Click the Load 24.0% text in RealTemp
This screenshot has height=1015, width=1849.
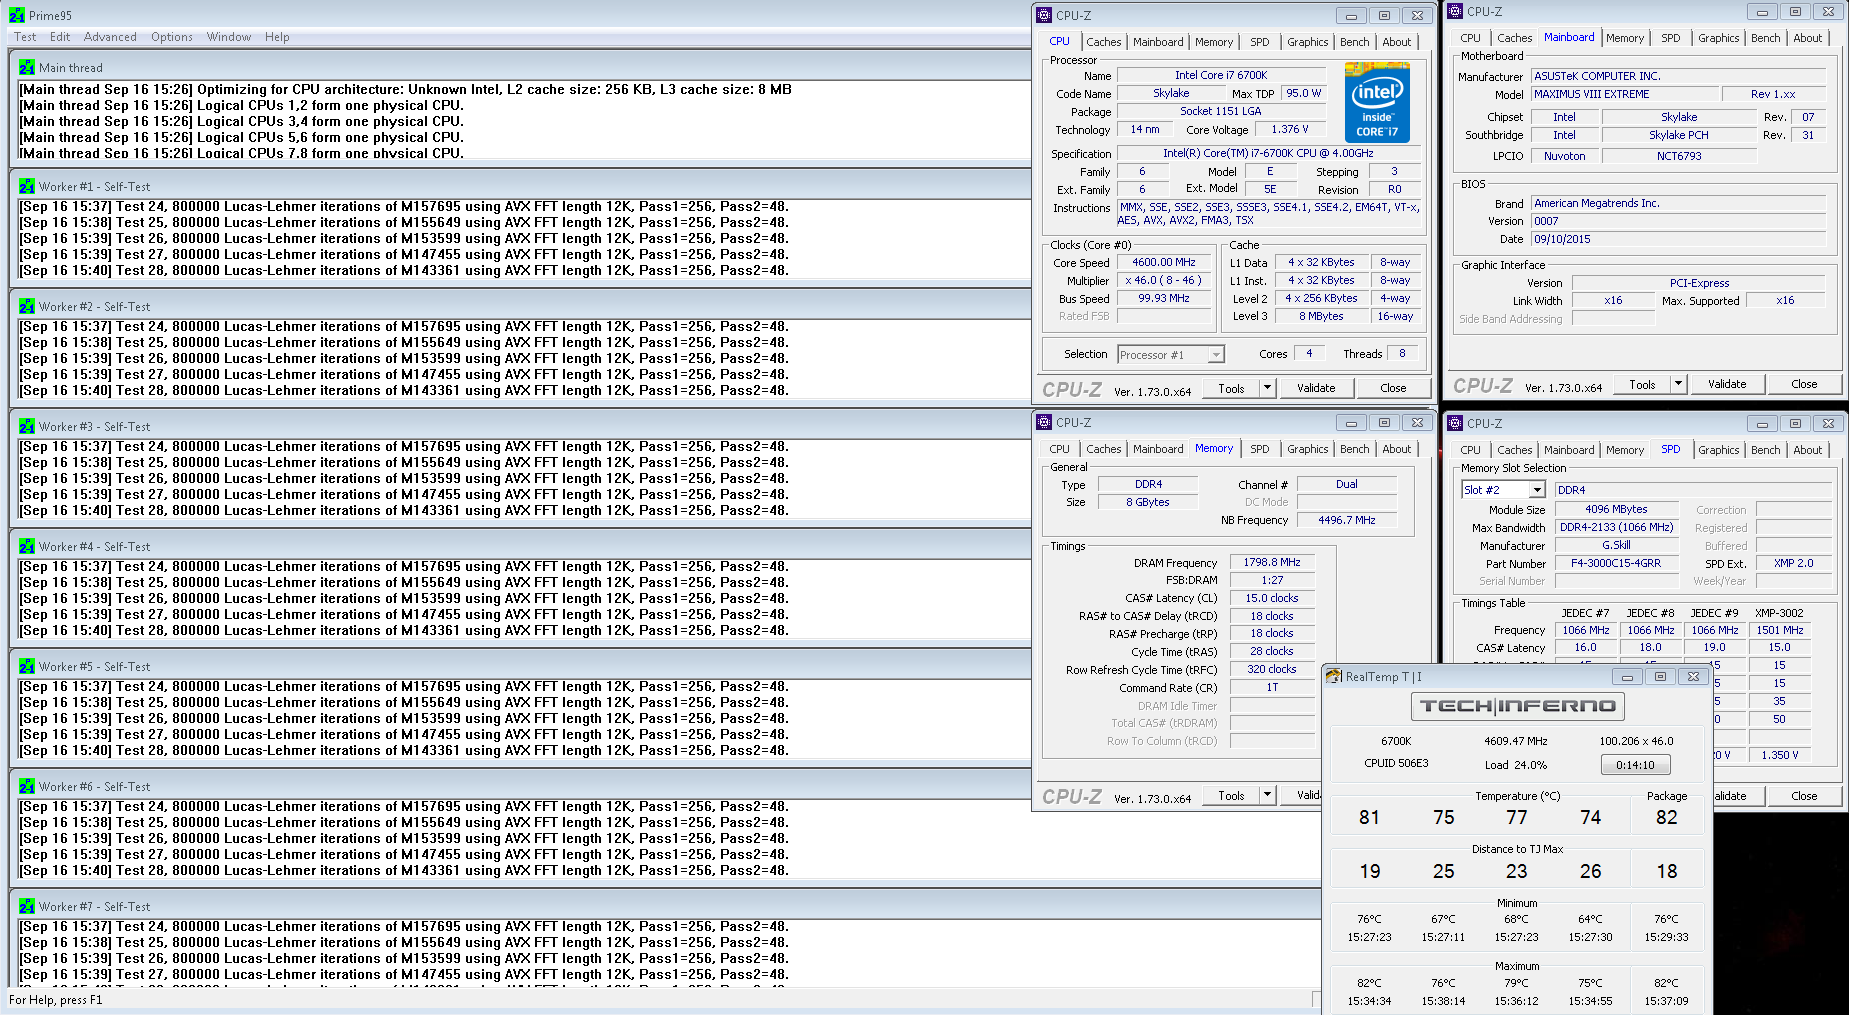click(x=1516, y=765)
